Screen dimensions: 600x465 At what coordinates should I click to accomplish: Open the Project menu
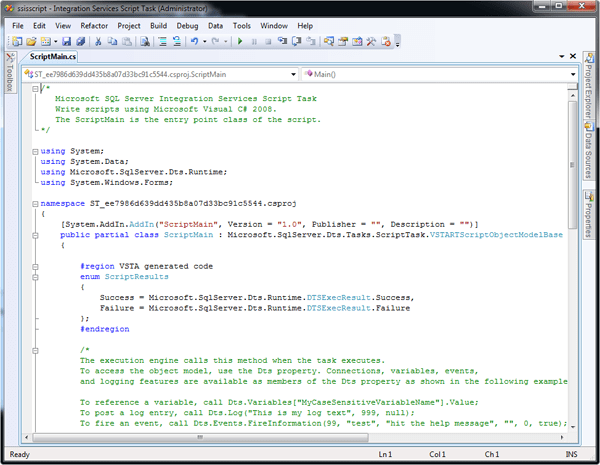(x=129, y=26)
